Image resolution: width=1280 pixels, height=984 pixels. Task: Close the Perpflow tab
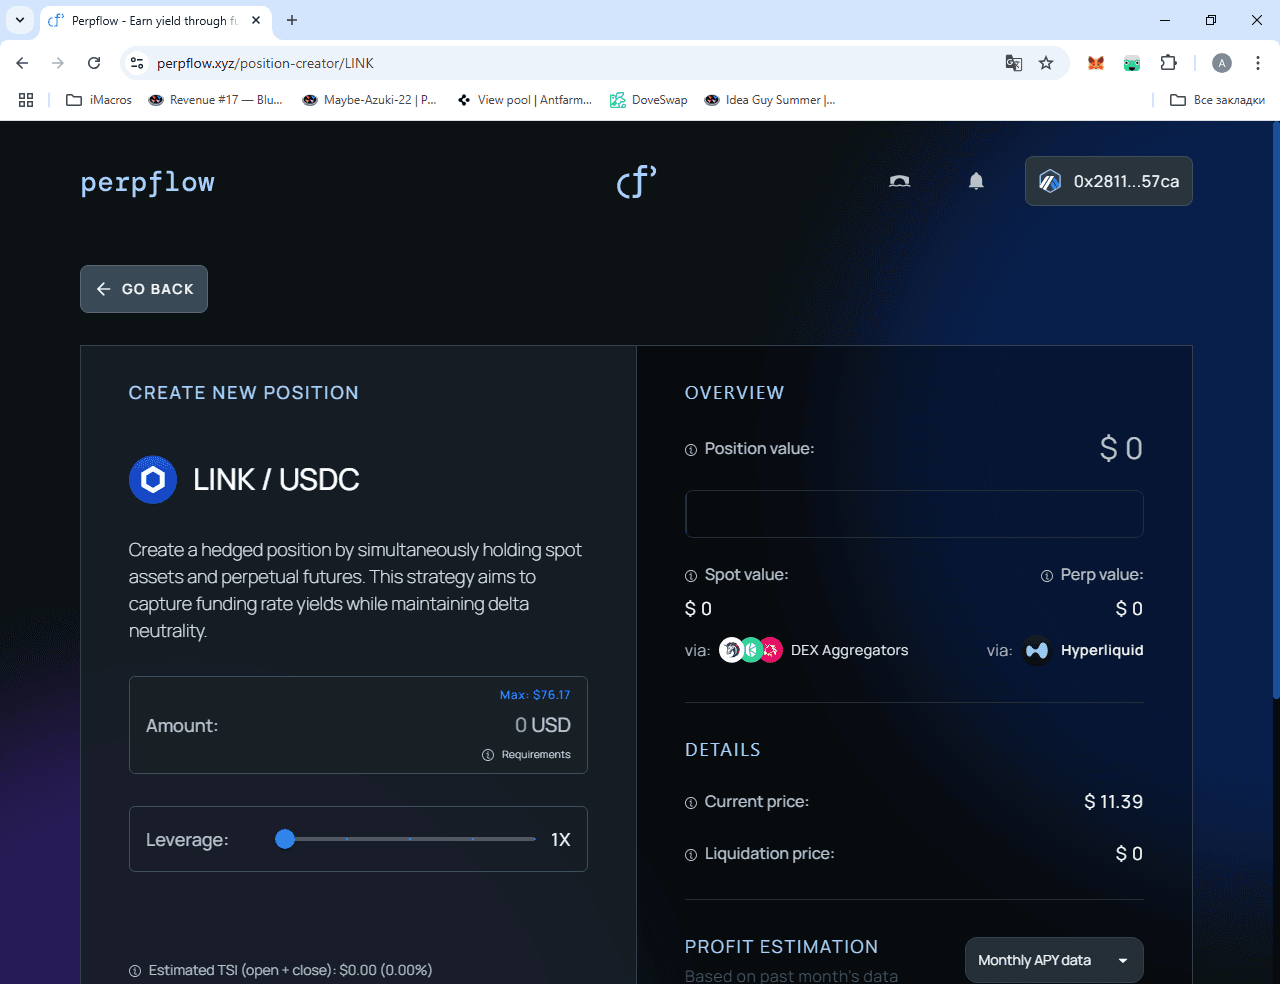256,20
